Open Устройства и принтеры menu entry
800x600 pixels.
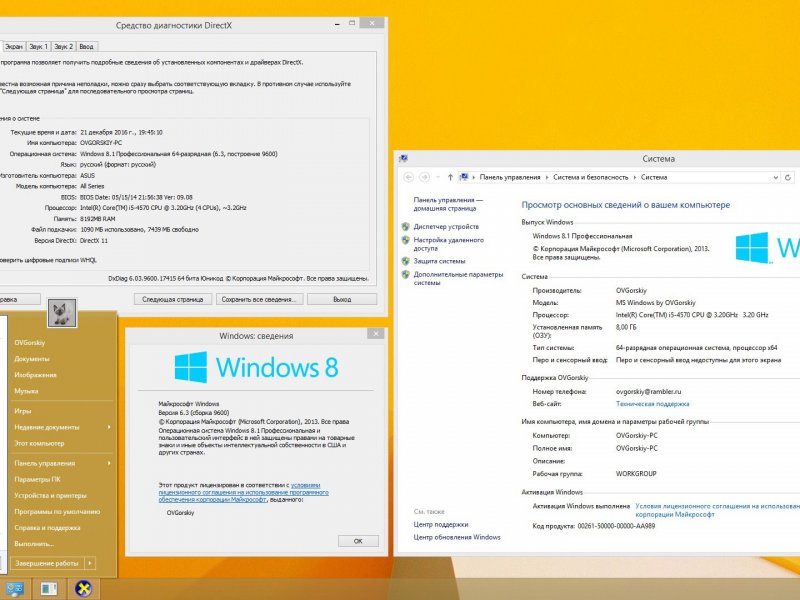51,495
